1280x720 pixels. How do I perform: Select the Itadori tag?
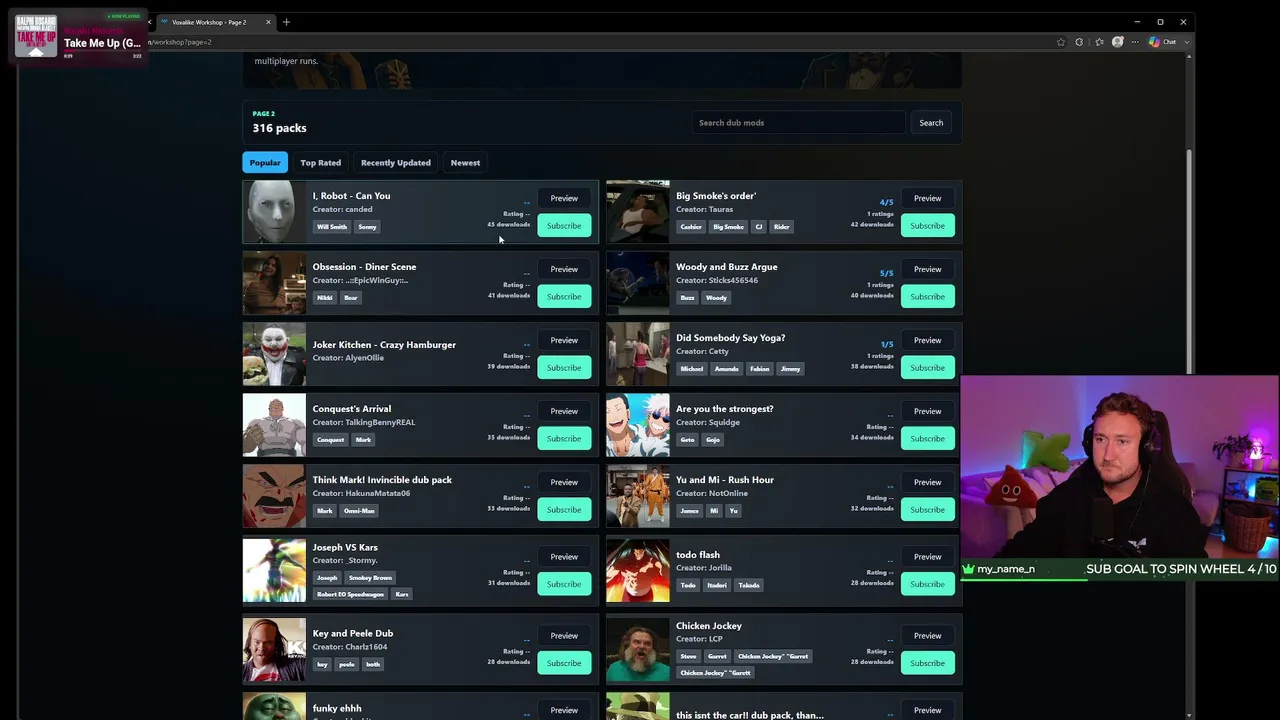coord(717,585)
